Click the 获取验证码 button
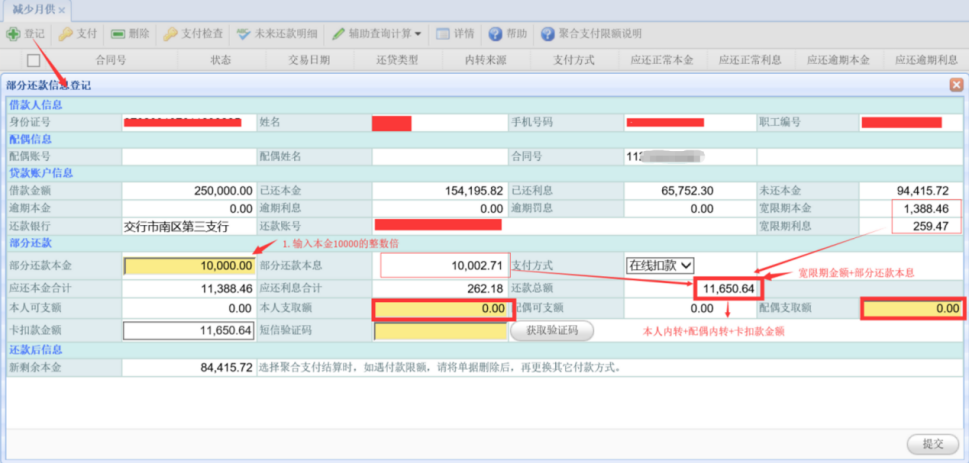 [551, 330]
